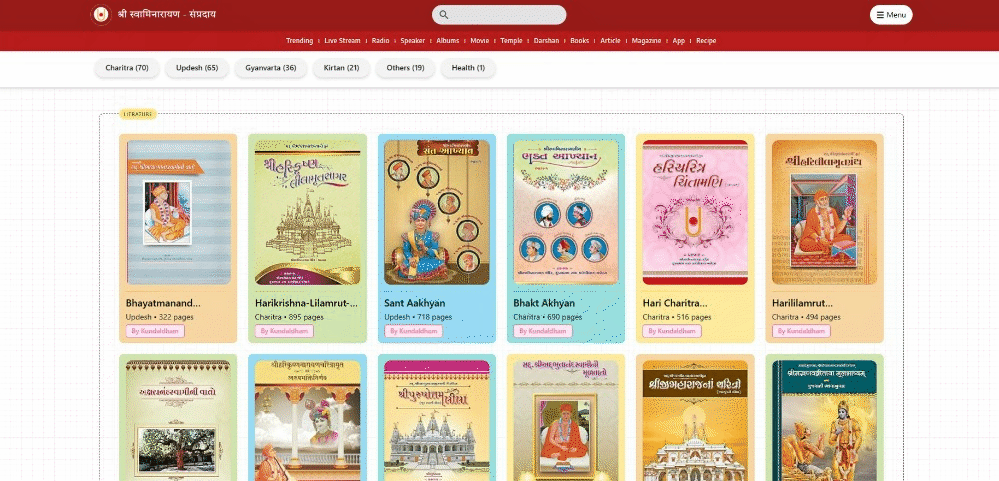This screenshot has width=999, height=481.
Task: Click the Bhayatmanand title text
Action: point(163,303)
